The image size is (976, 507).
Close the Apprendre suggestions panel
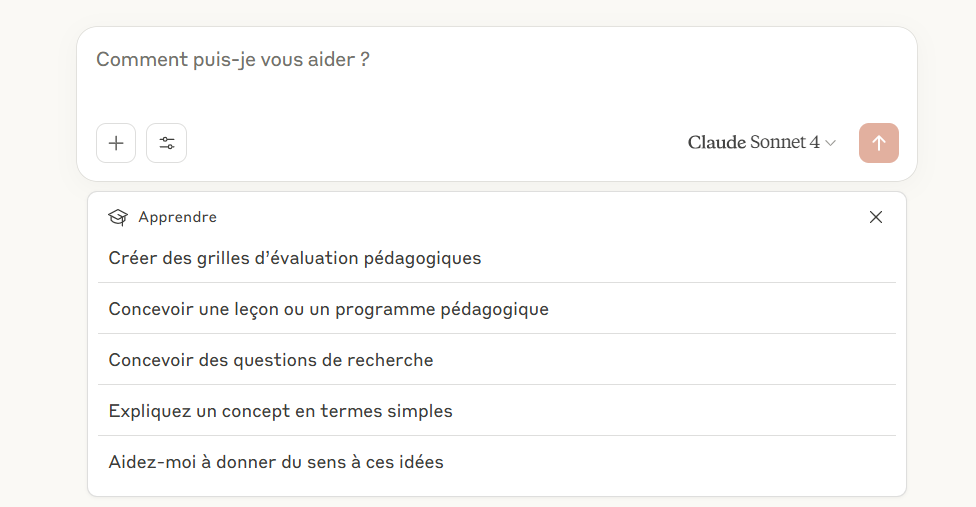pyautogui.click(x=876, y=217)
